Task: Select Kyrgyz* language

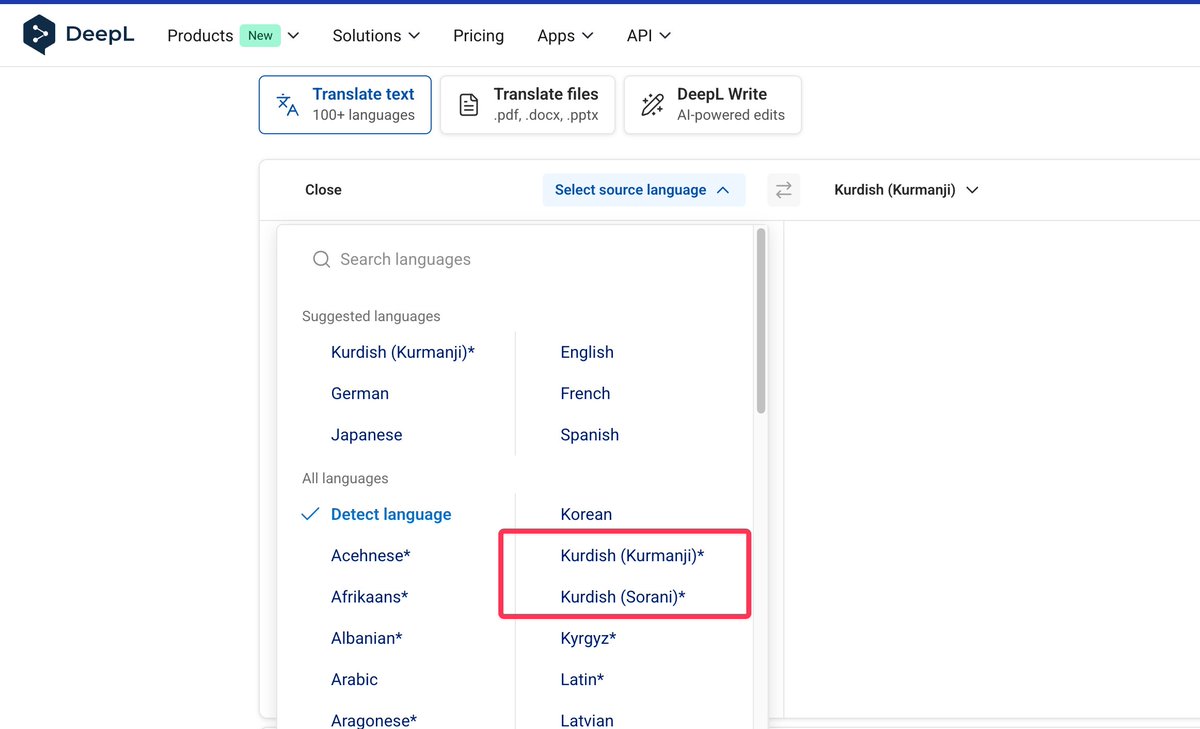Action: 588,638
